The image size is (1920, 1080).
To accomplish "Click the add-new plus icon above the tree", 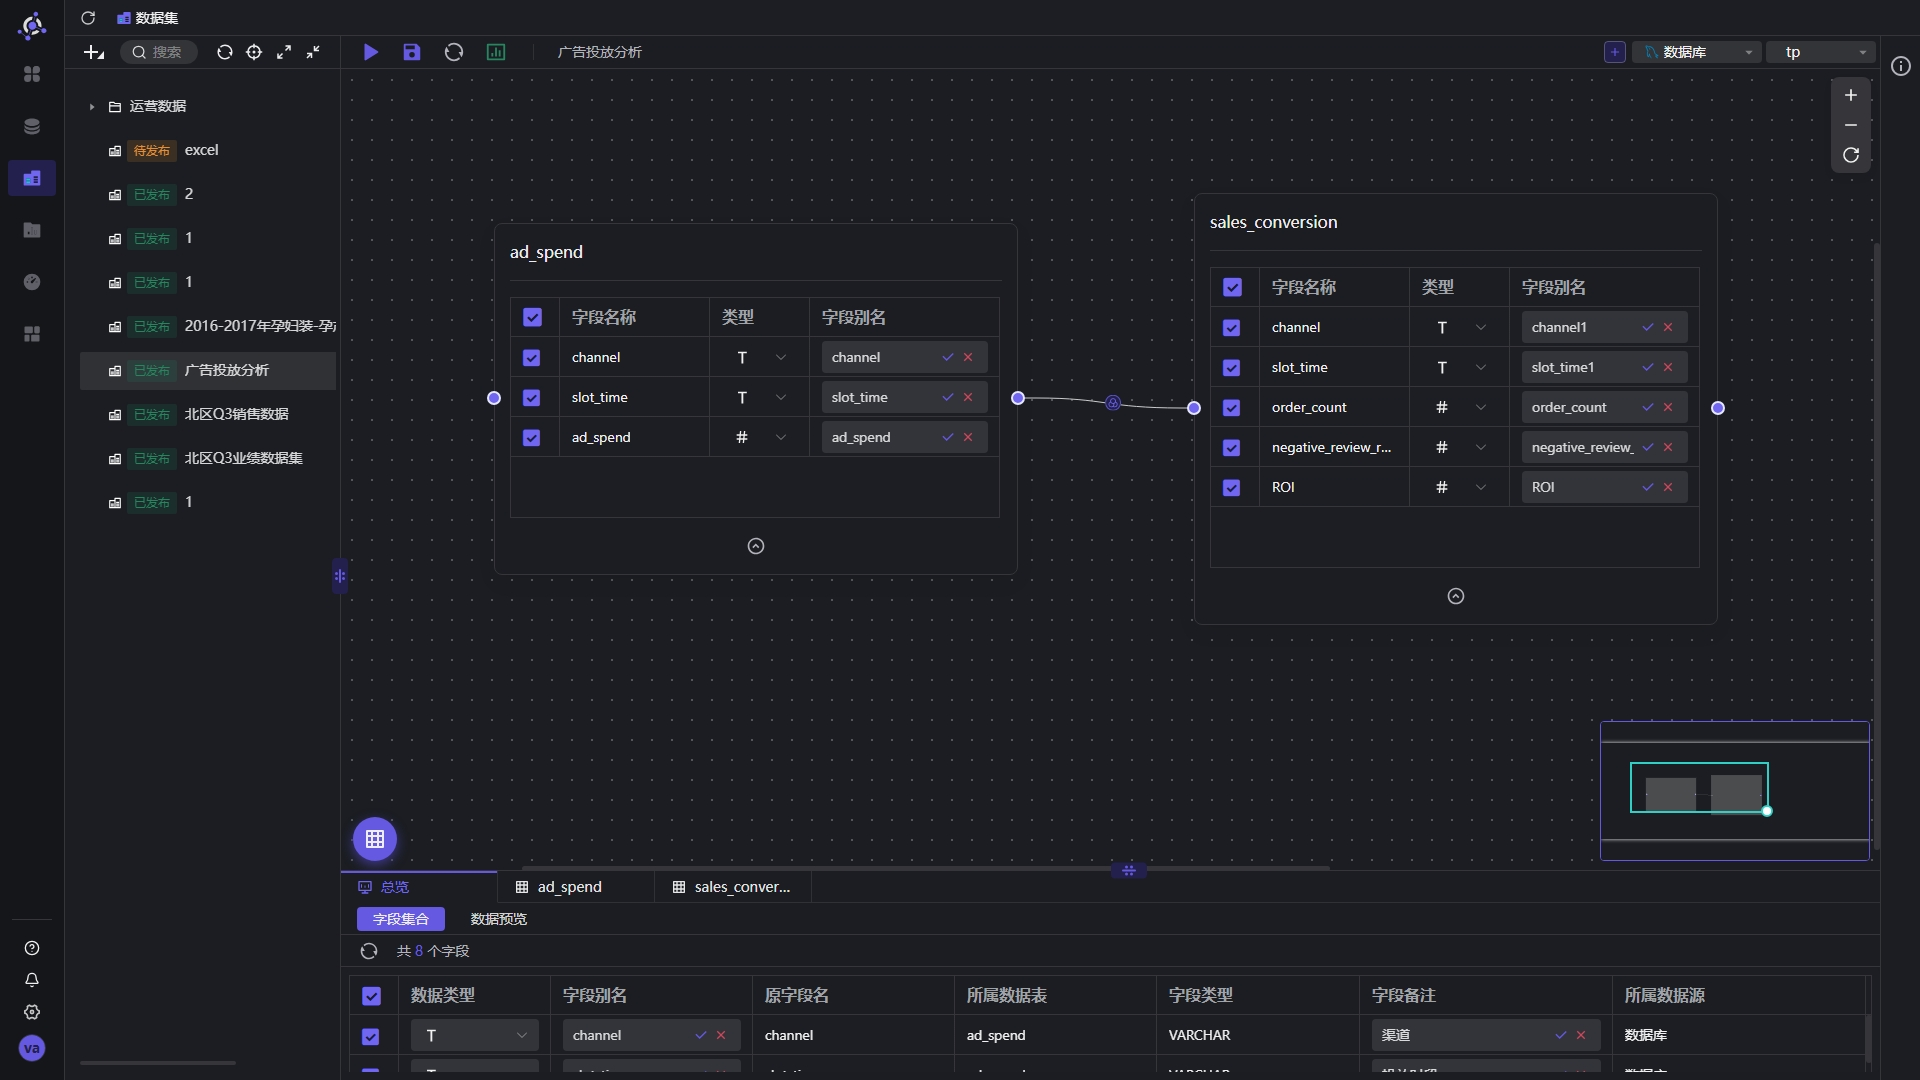I will [94, 52].
